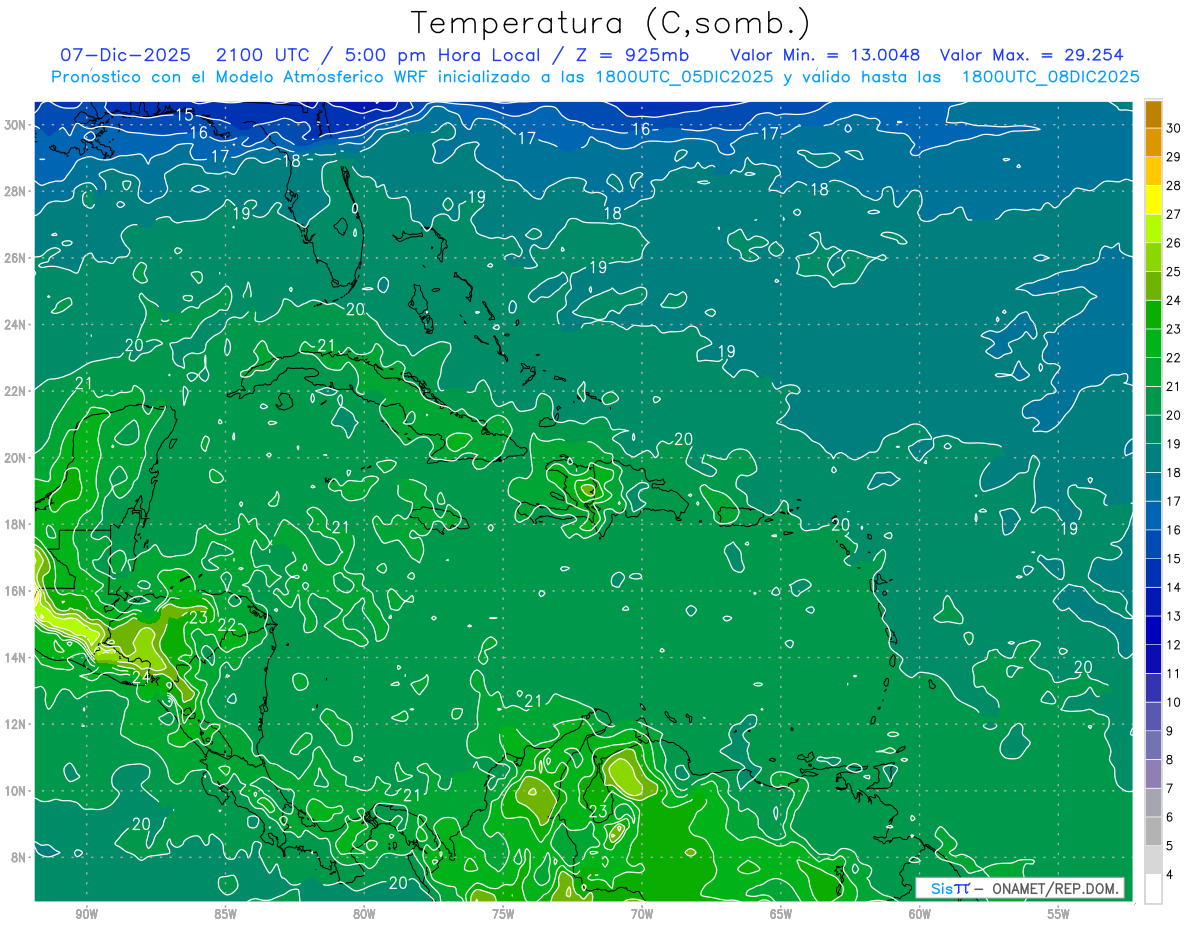Click the "55W" longitude axis label
This screenshot has width=1200, height=927.
[x=1059, y=914]
